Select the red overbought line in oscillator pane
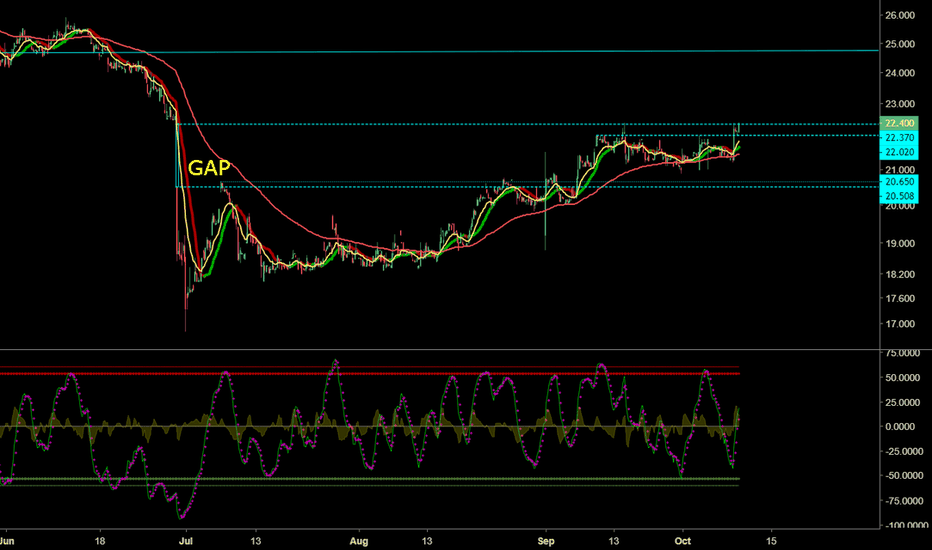932x550 pixels. 370,373
